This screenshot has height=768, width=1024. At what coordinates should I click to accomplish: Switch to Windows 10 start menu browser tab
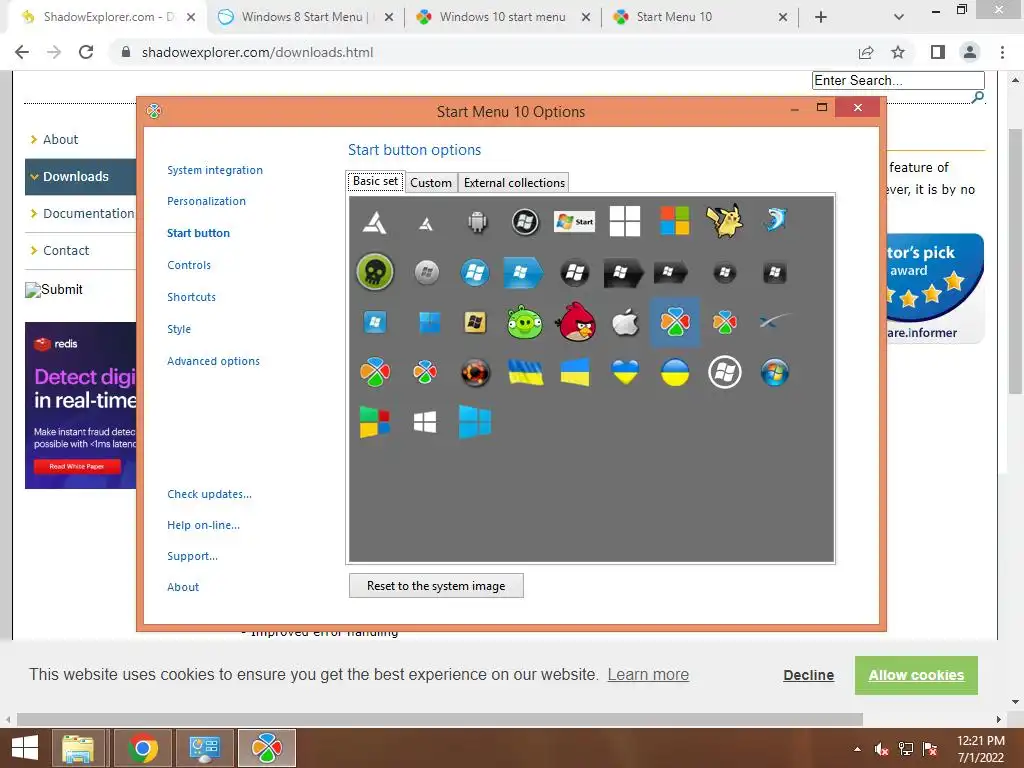[502, 17]
